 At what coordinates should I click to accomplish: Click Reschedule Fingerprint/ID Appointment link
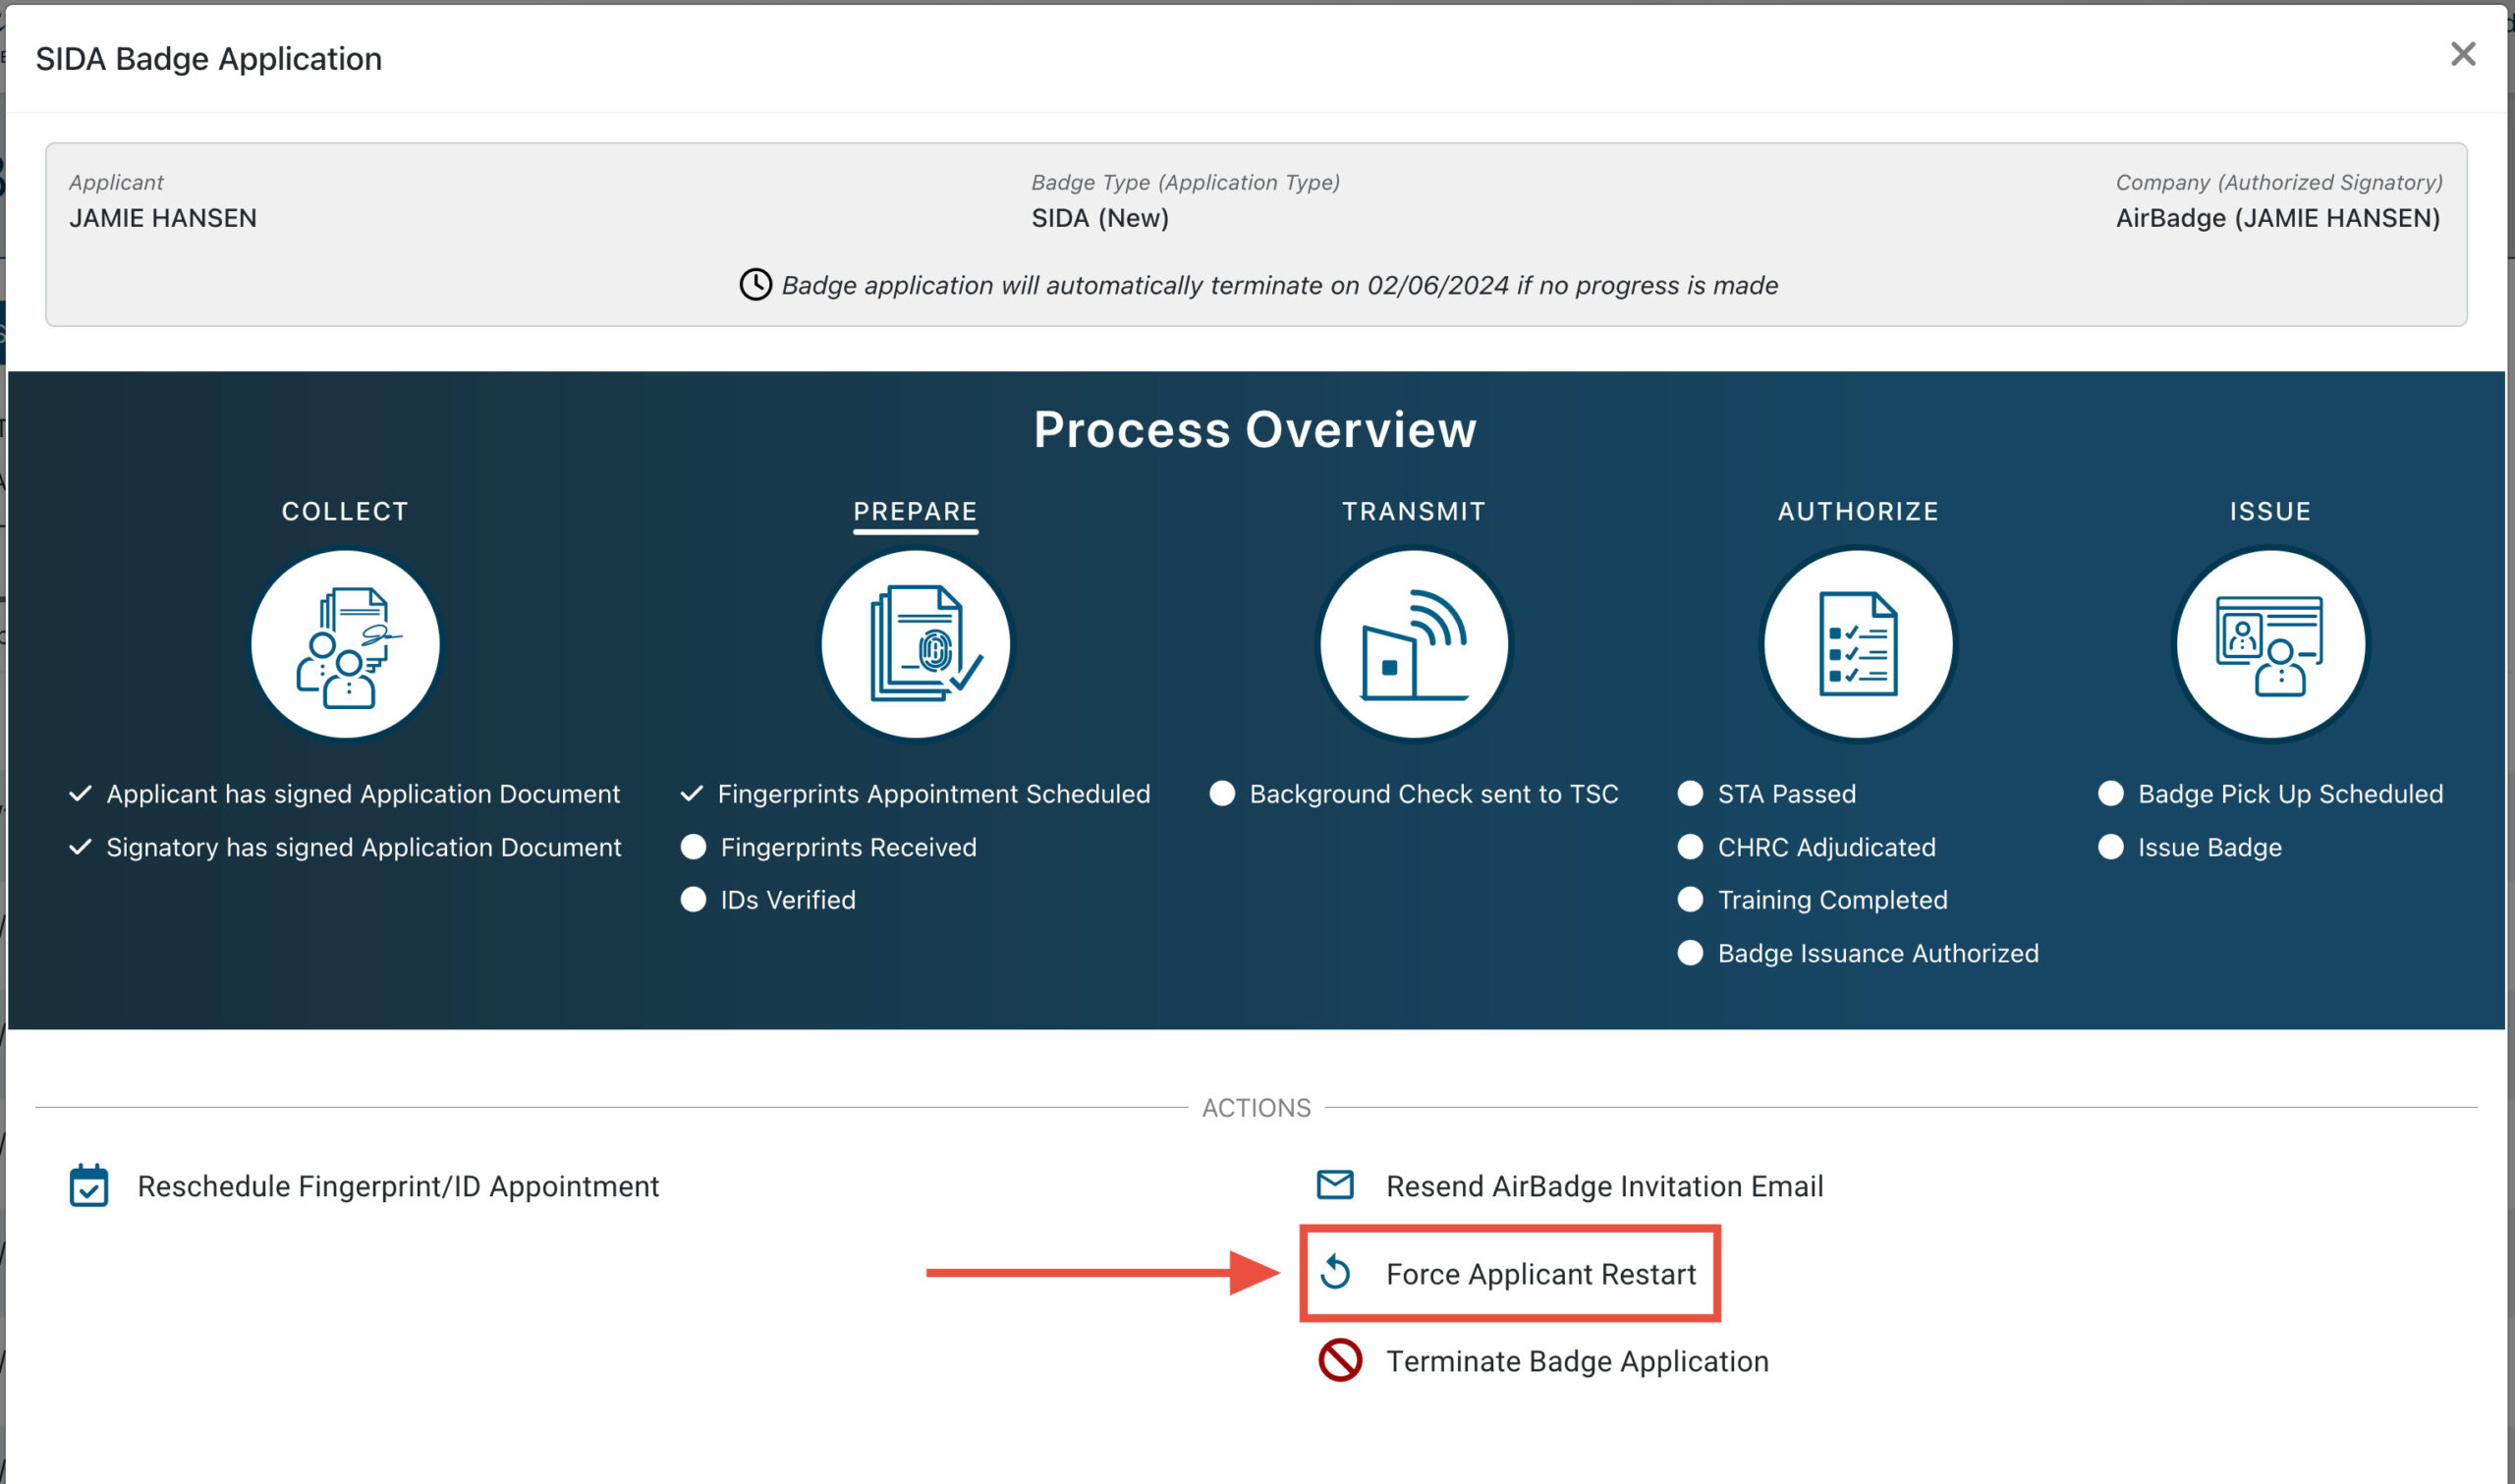click(x=398, y=1186)
